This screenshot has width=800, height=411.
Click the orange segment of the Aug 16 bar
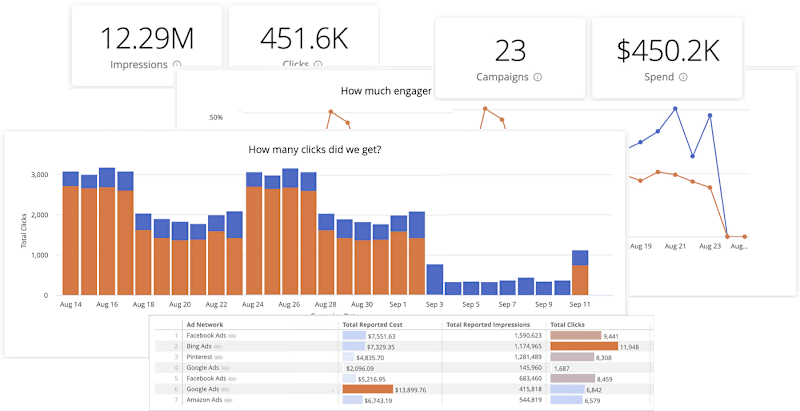tap(107, 241)
